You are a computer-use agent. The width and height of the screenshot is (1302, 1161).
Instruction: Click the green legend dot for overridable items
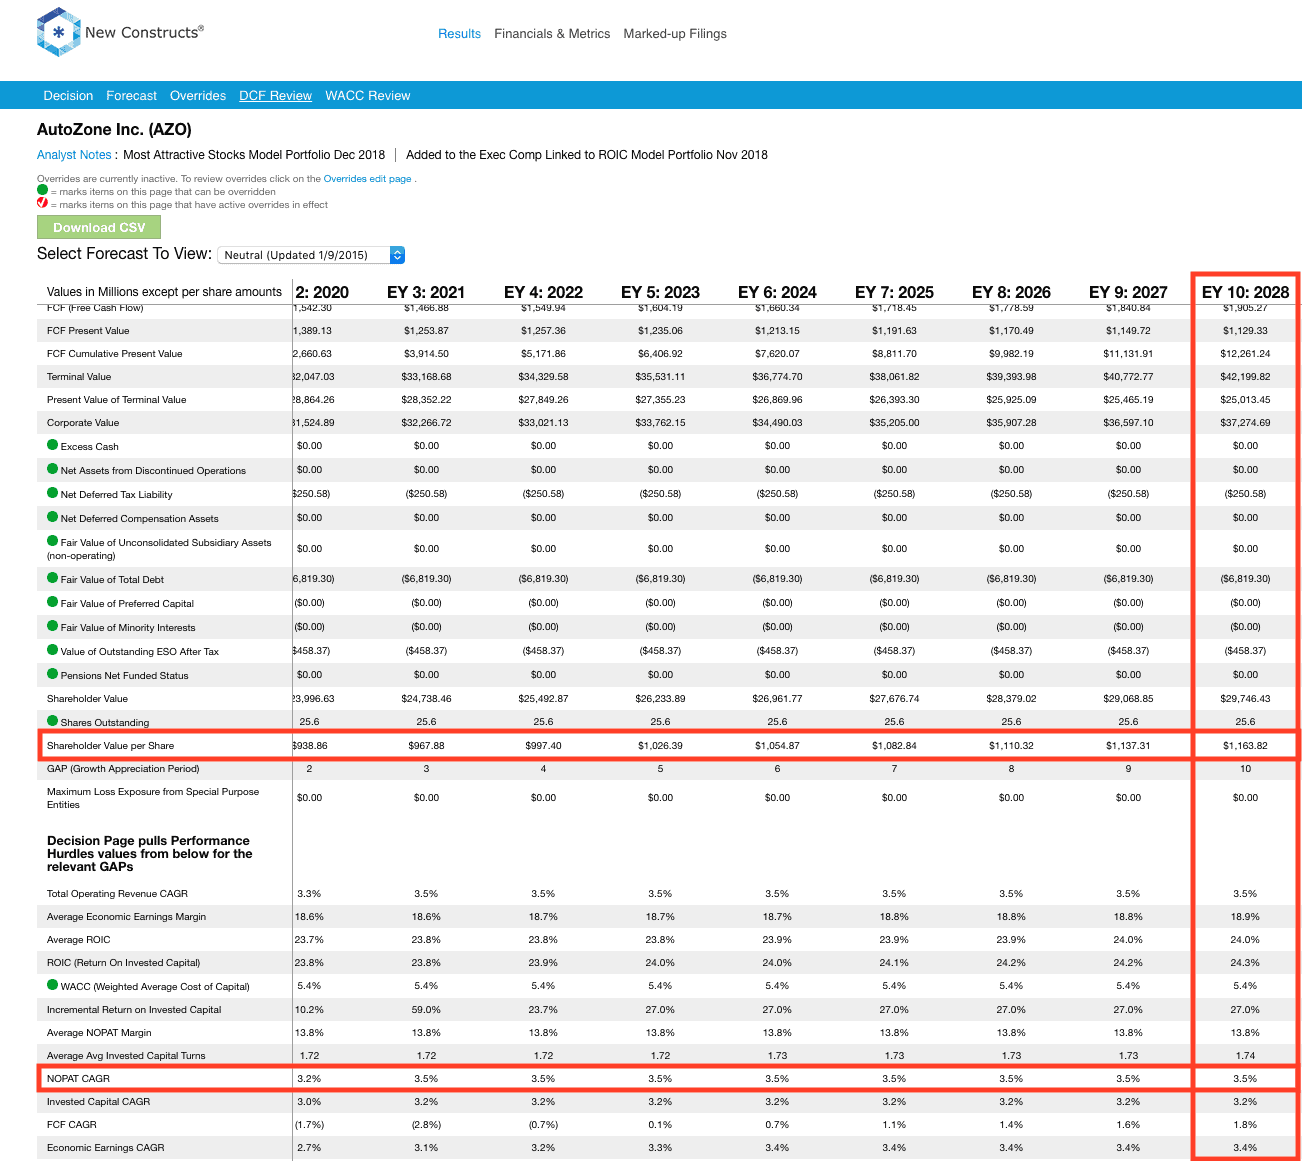point(42,190)
